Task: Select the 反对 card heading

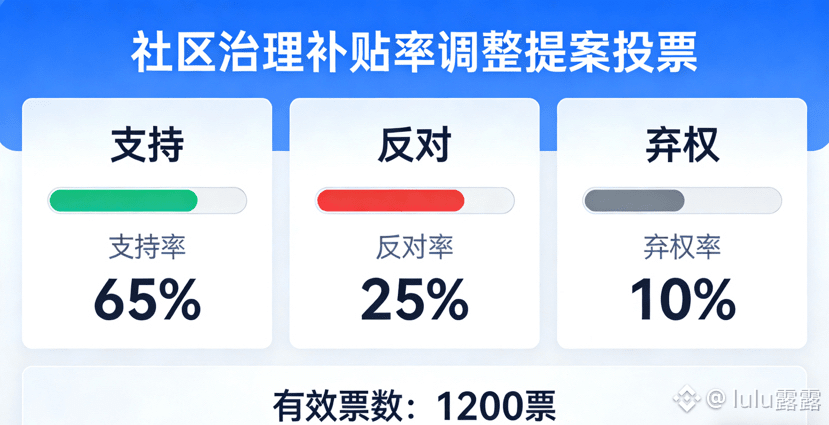Action: tap(414, 146)
